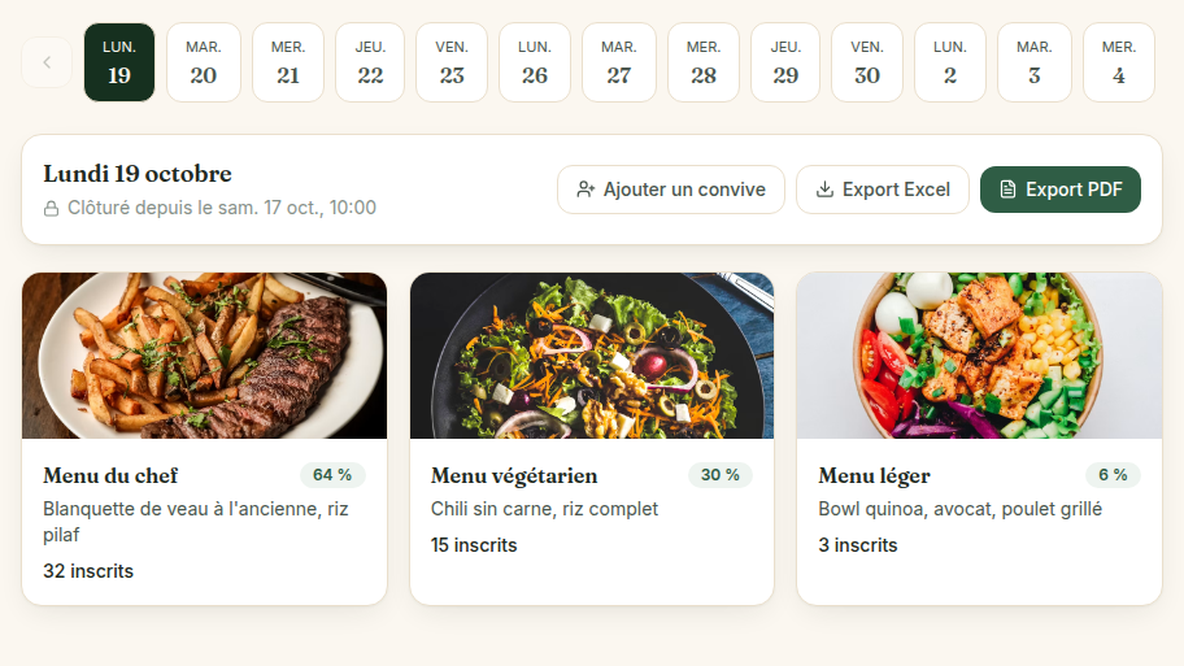Open the Menu du chef steak photo
Screen dimensions: 1184x666
pyautogui.click(x=205, y=356)
